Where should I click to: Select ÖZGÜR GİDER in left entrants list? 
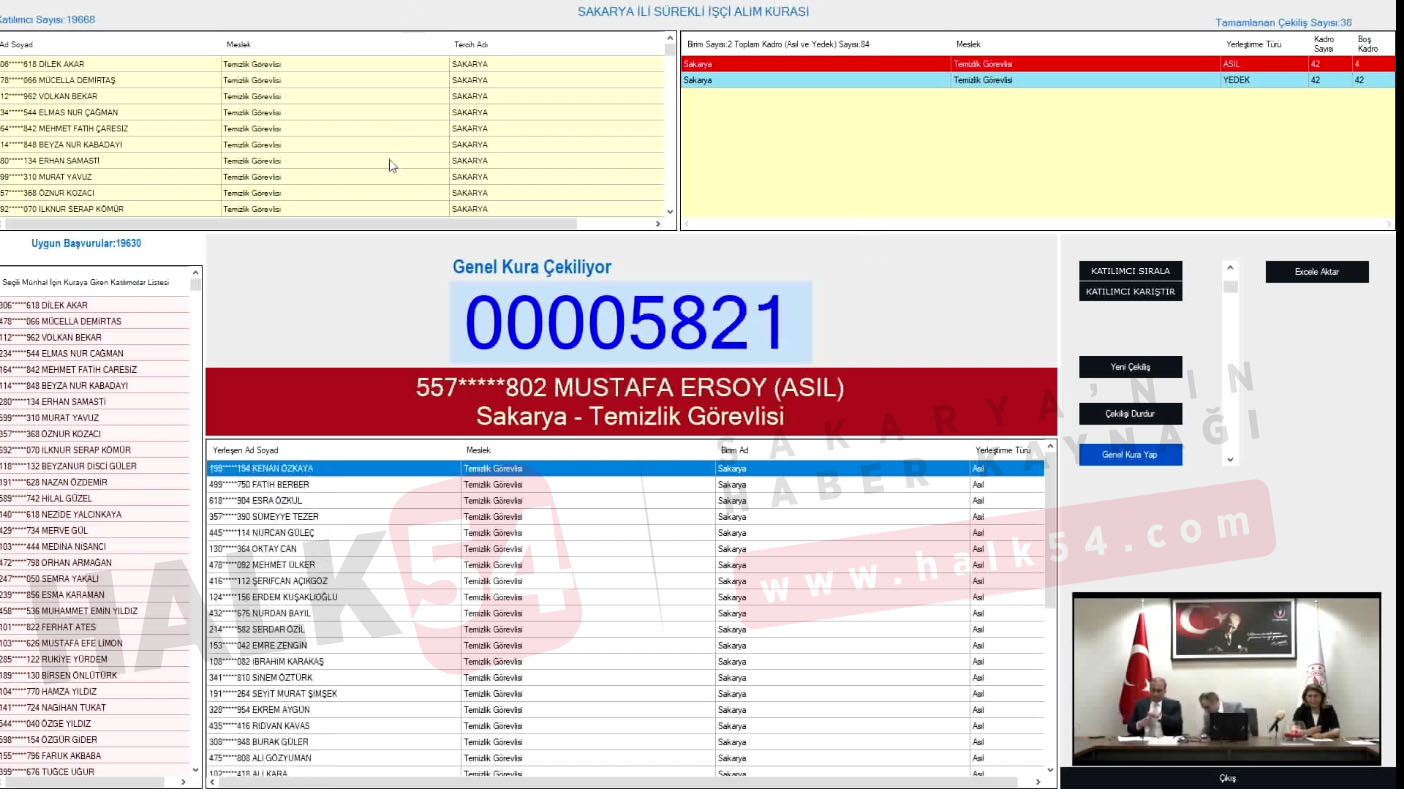[x=95, y=739]
